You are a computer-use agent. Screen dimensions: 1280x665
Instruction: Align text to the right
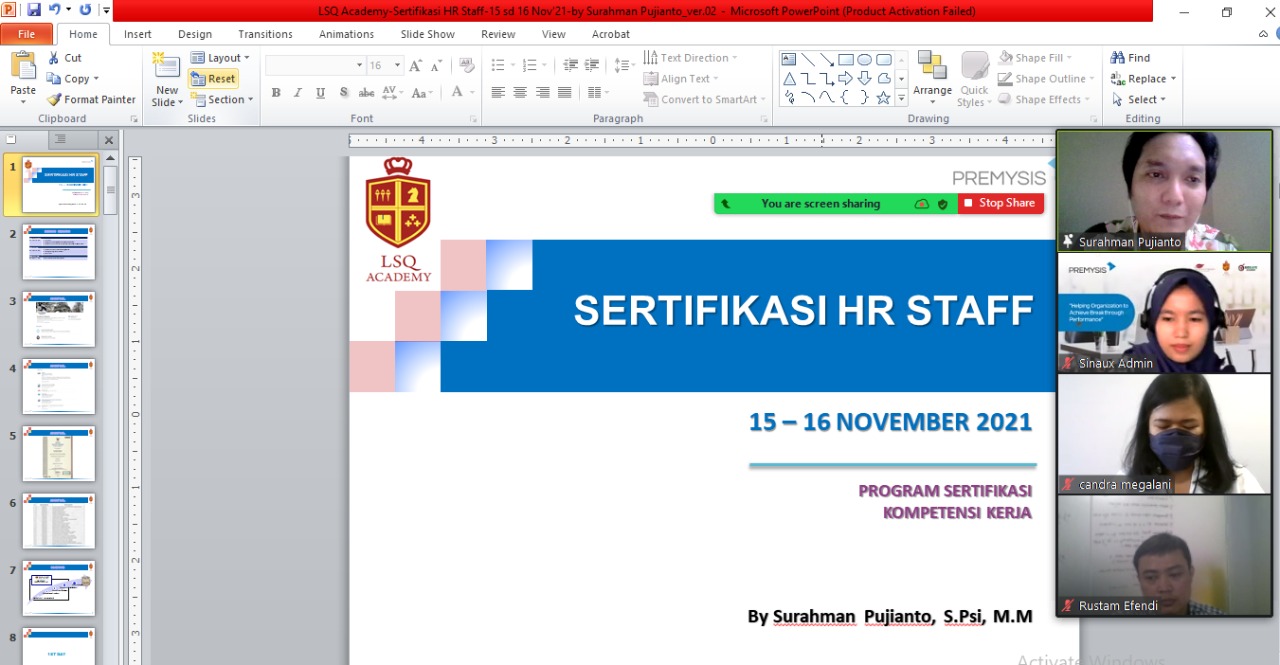coord(542,92)
